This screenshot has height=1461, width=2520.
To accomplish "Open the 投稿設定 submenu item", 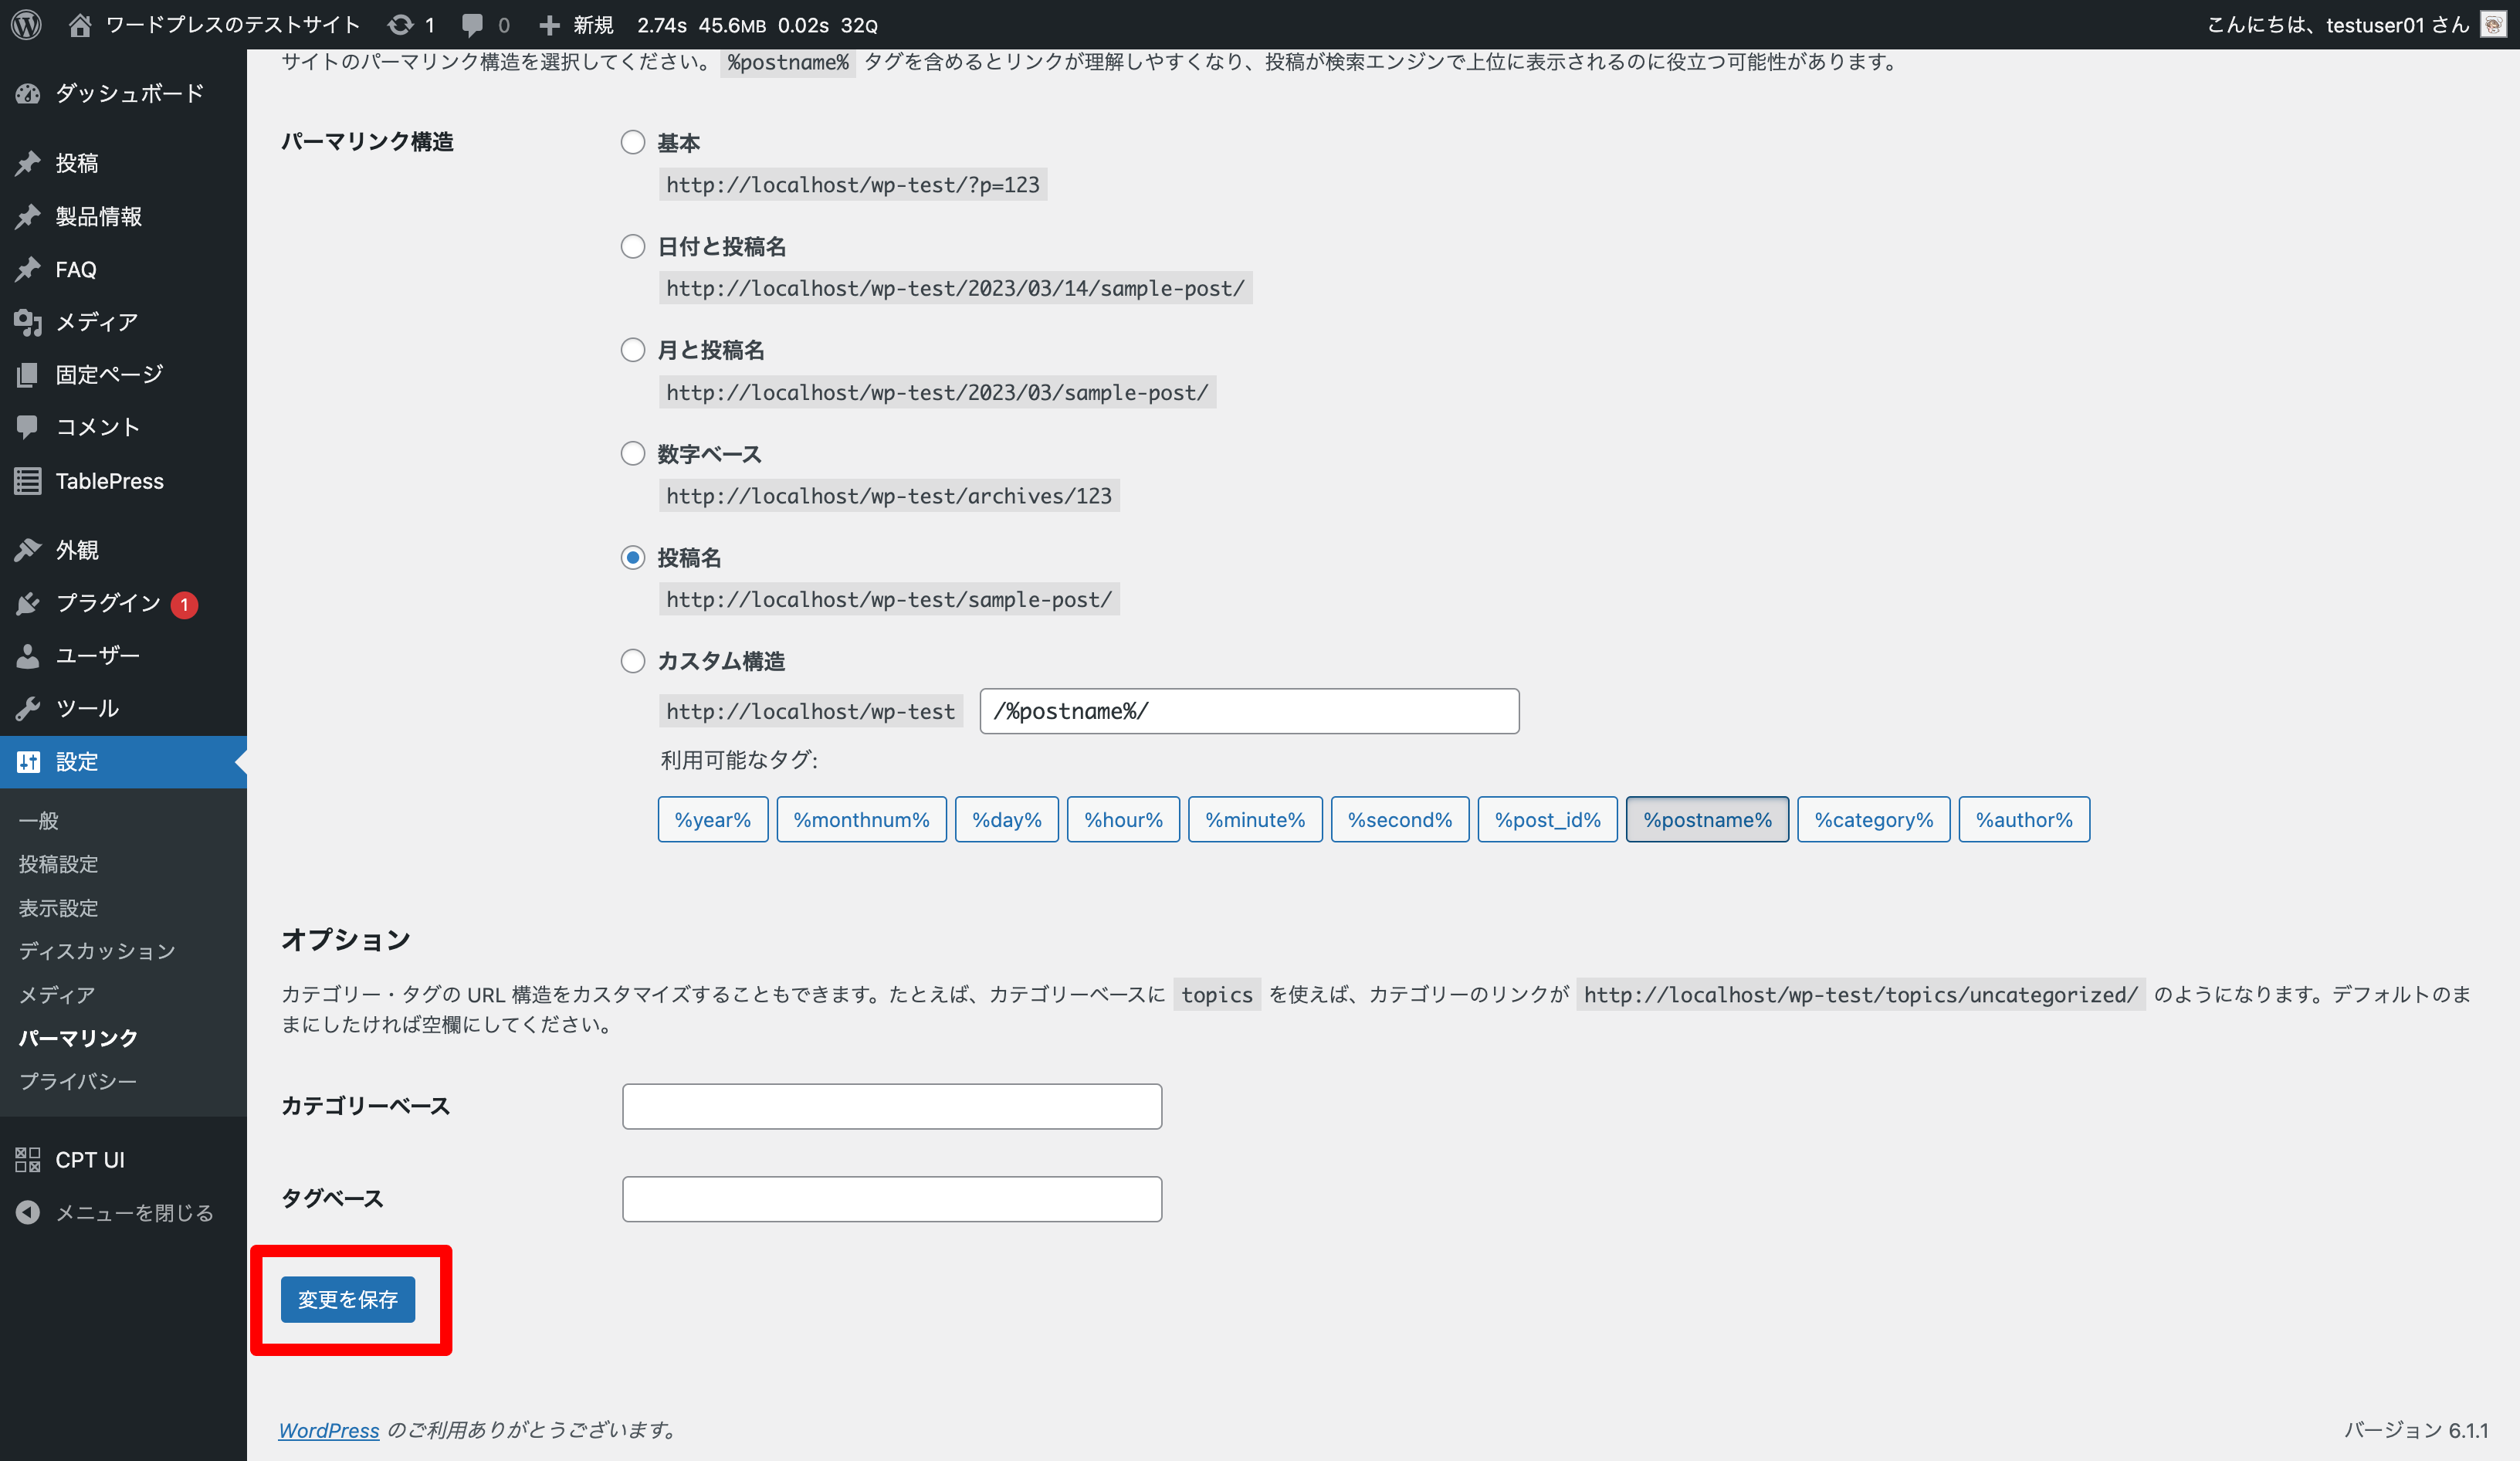I will coord(58,864).
